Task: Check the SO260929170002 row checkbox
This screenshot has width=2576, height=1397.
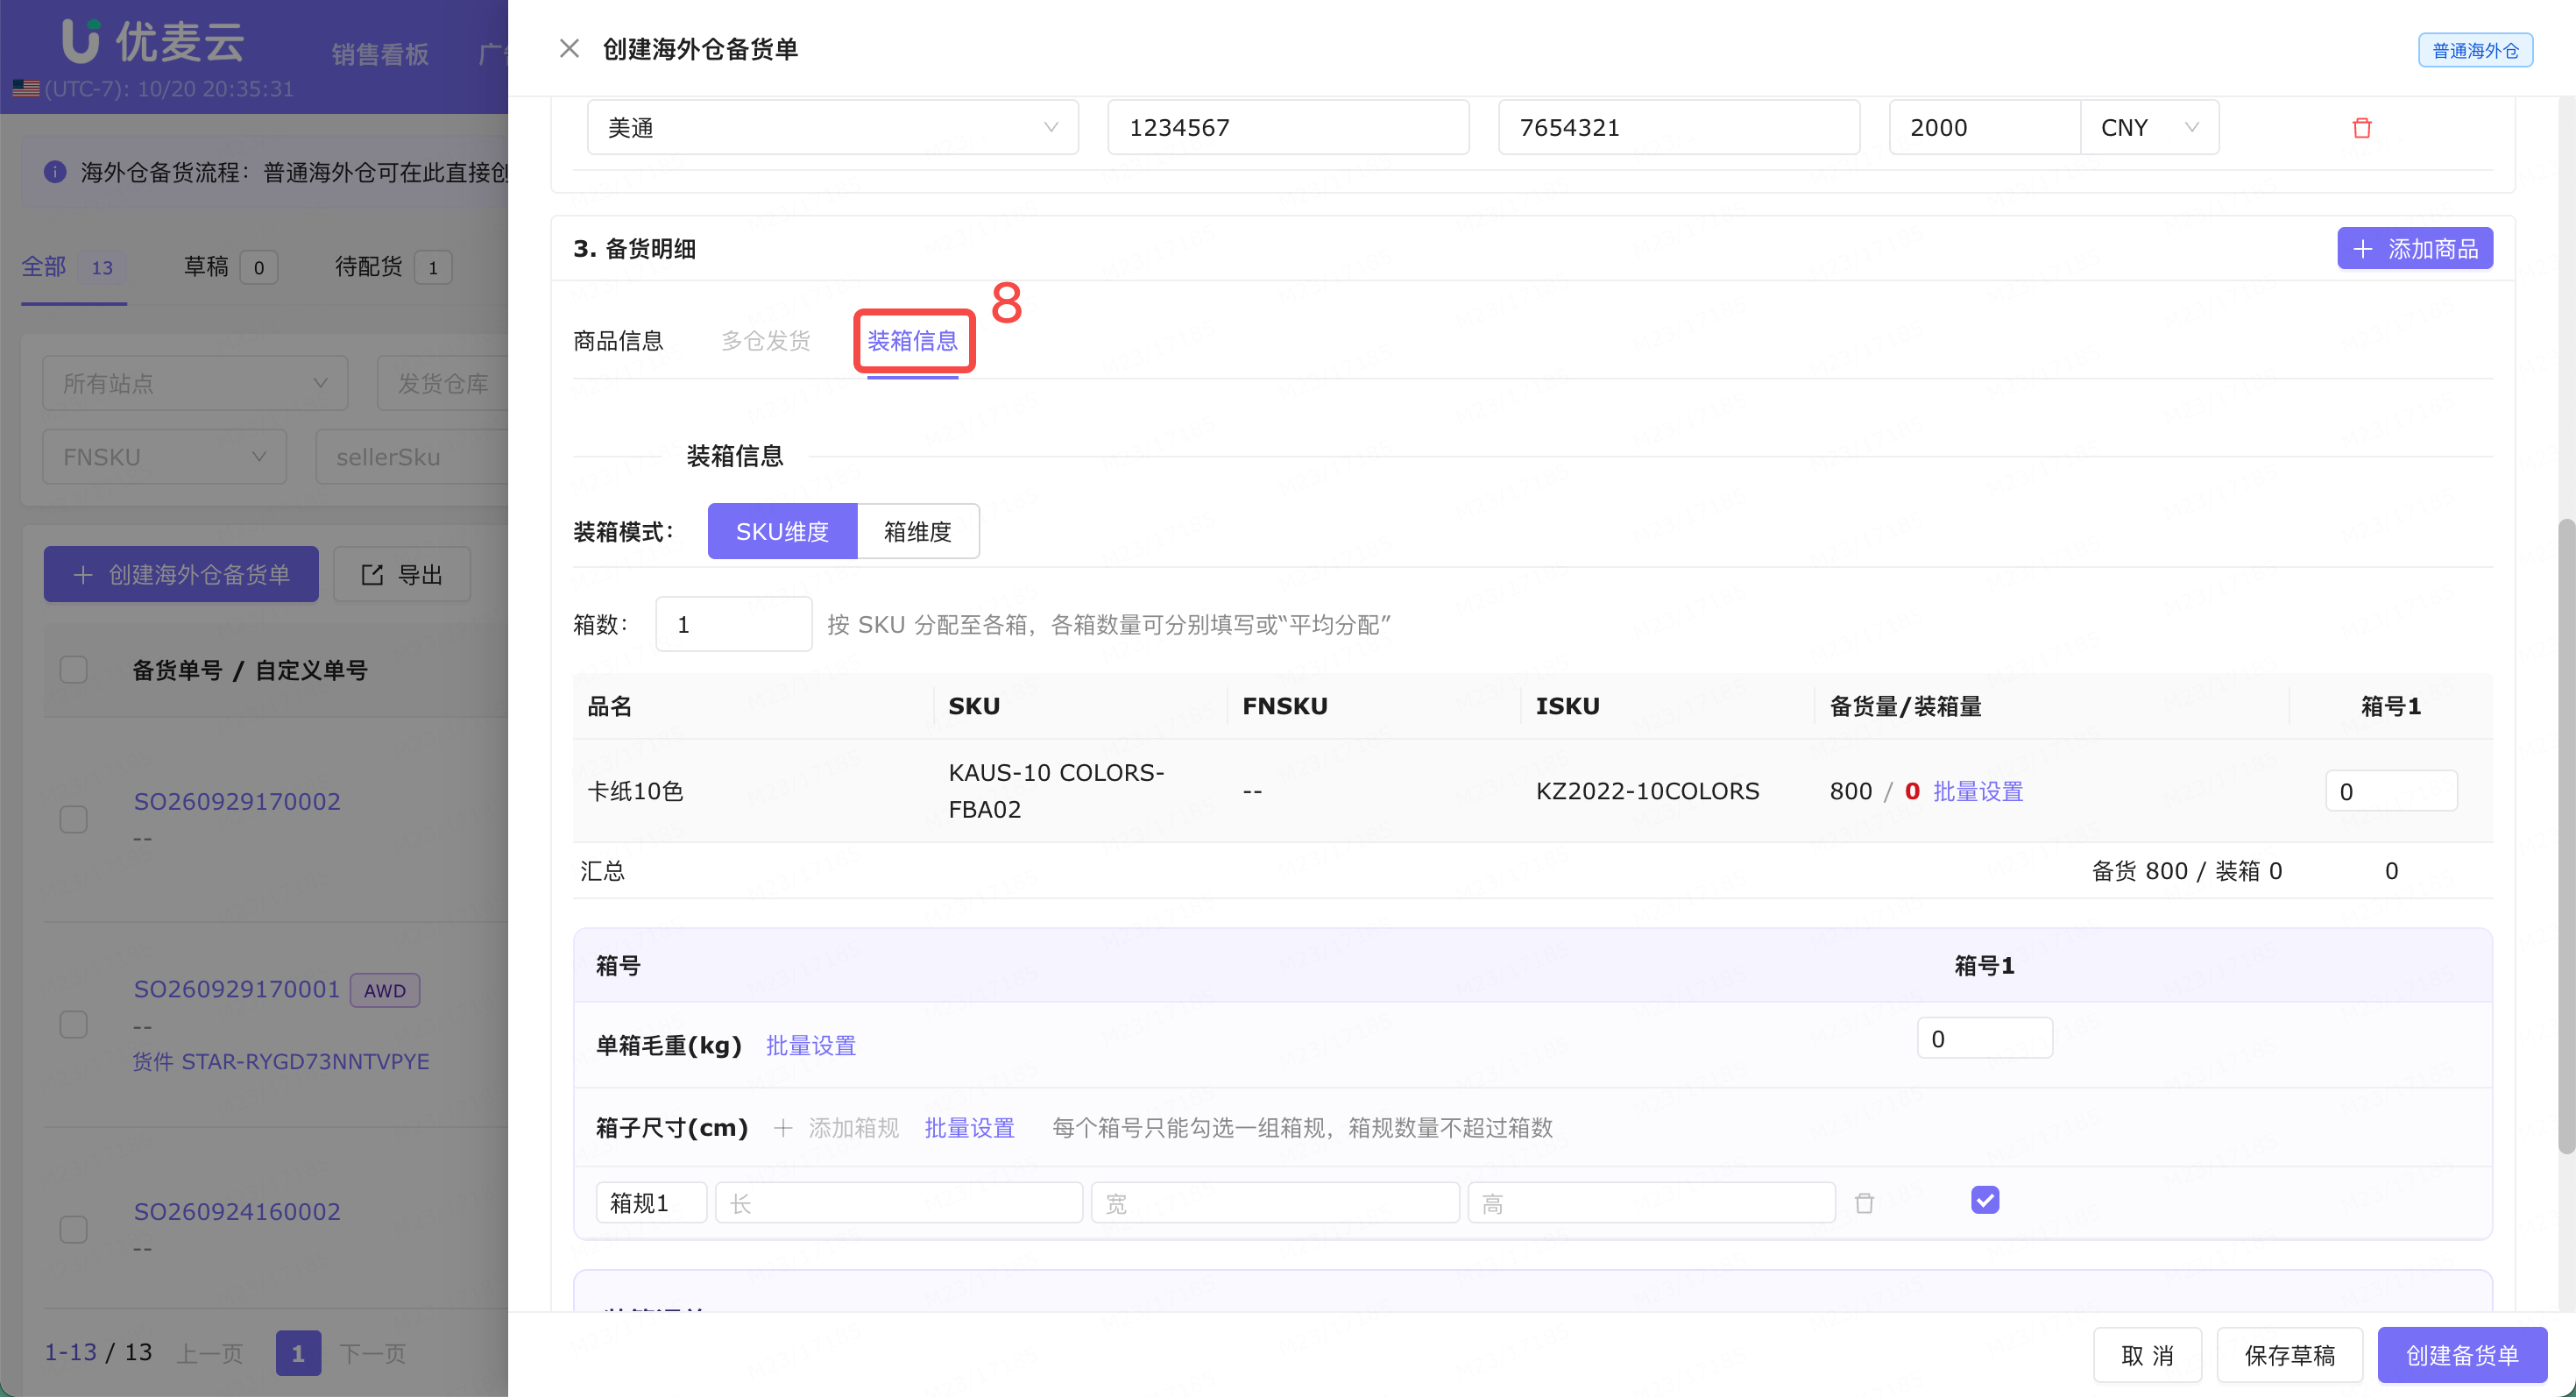Action: click(x=74, y=819)
